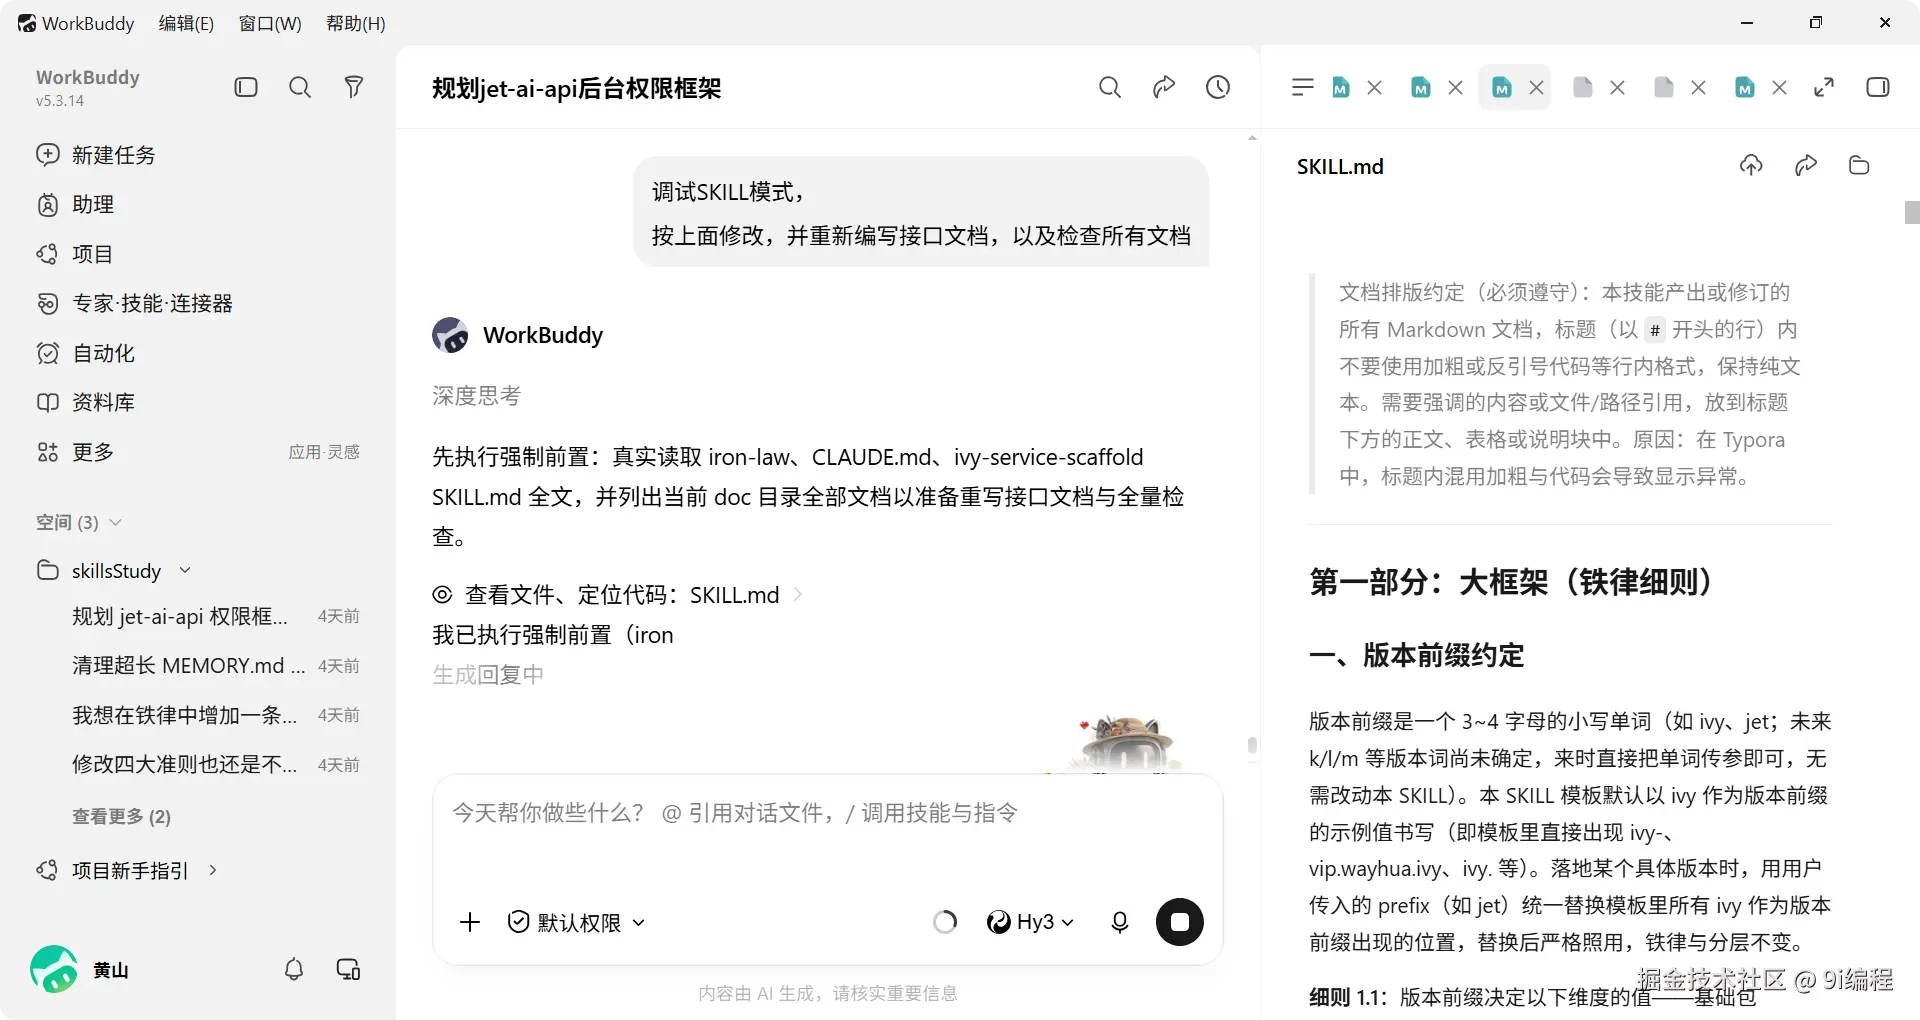Share the SKILL.md document

point(1806,165)
